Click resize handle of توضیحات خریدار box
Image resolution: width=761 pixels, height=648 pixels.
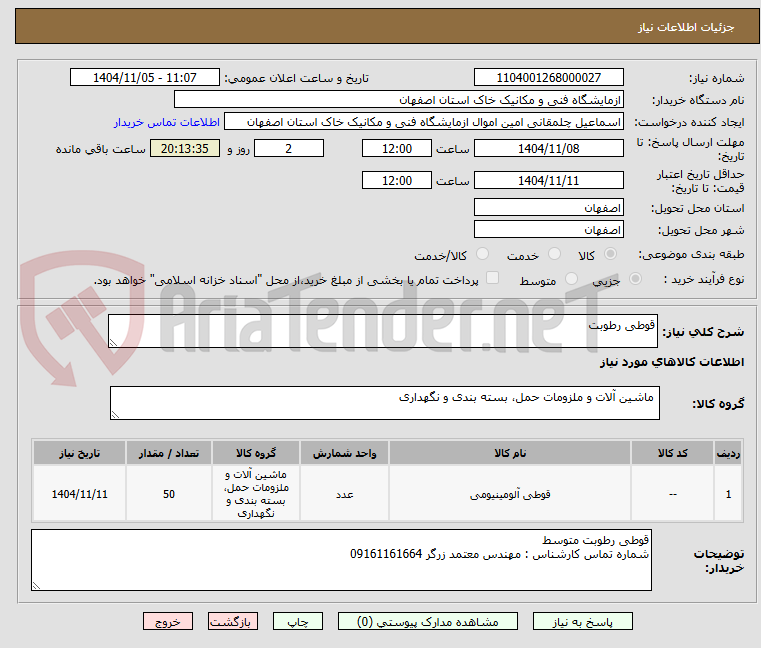pyautogui.click(x=36, y=586)
